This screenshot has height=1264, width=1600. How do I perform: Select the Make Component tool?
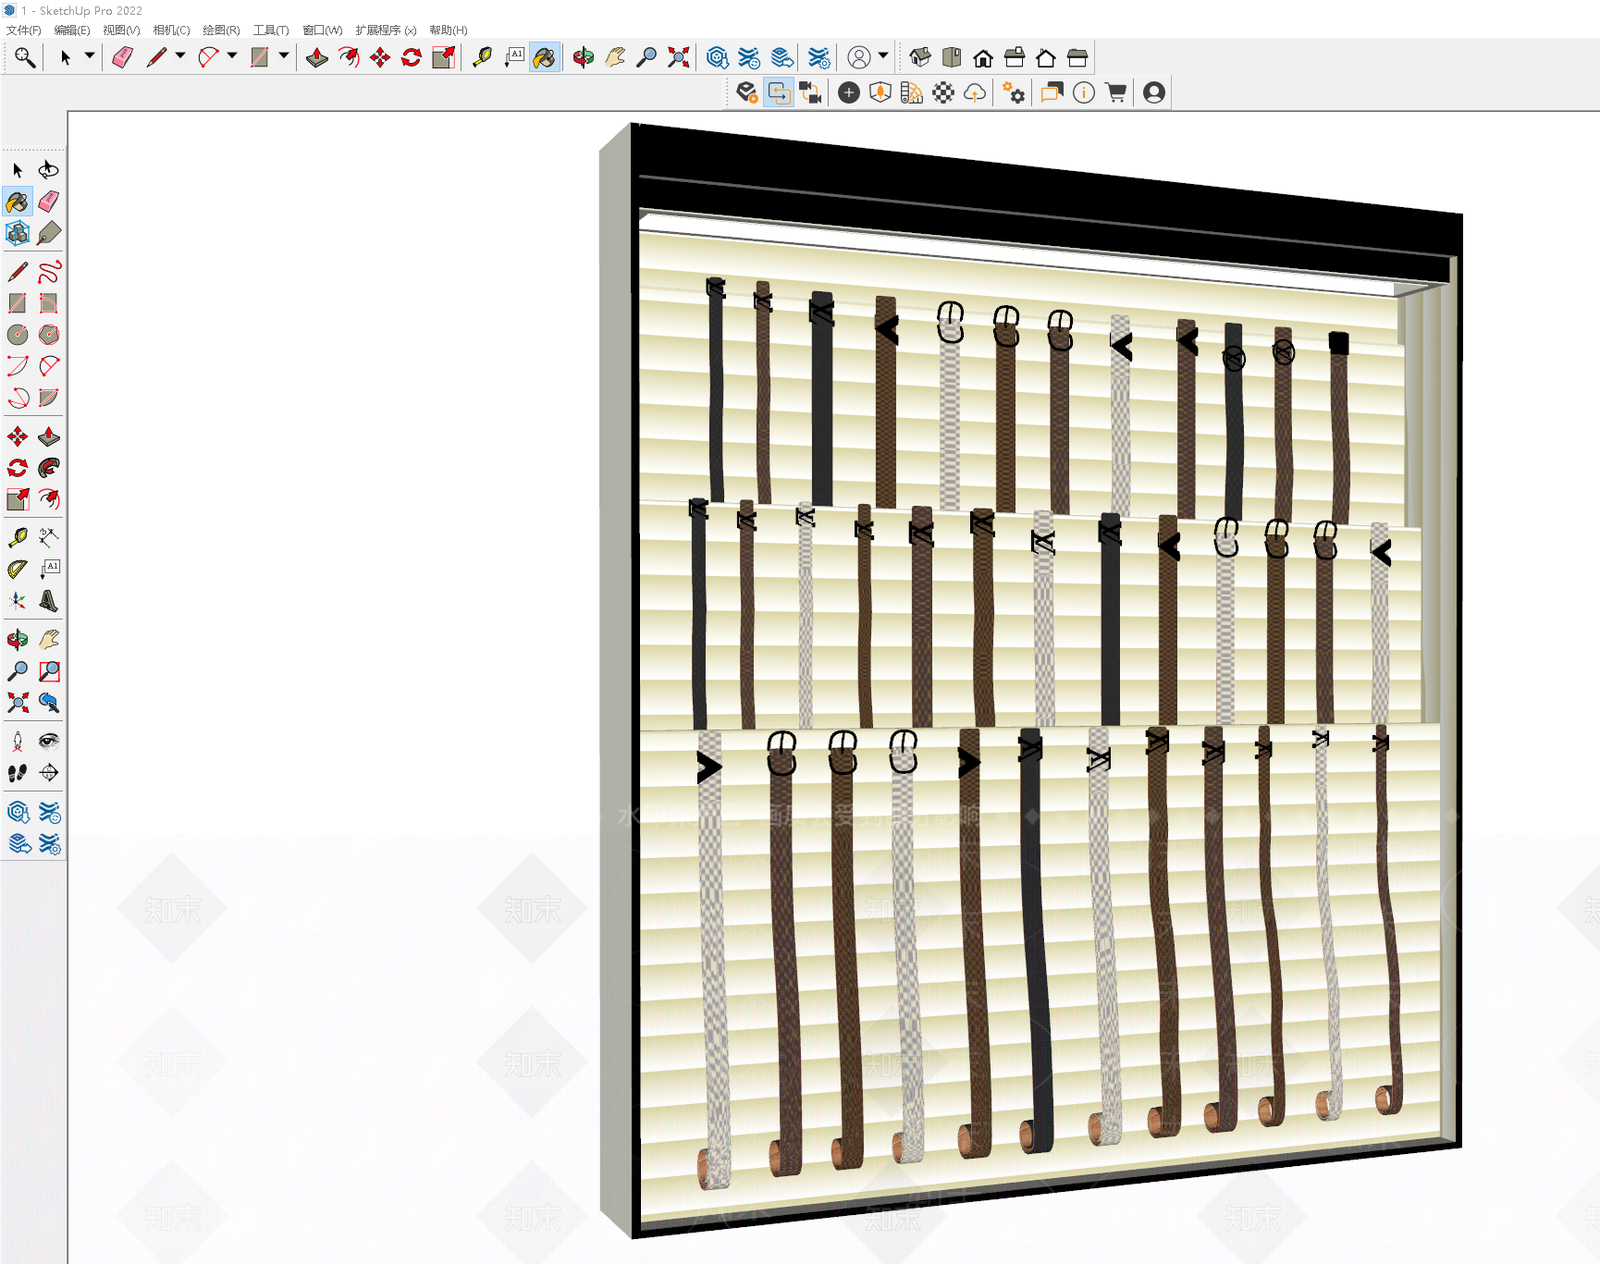click(17, 234)
